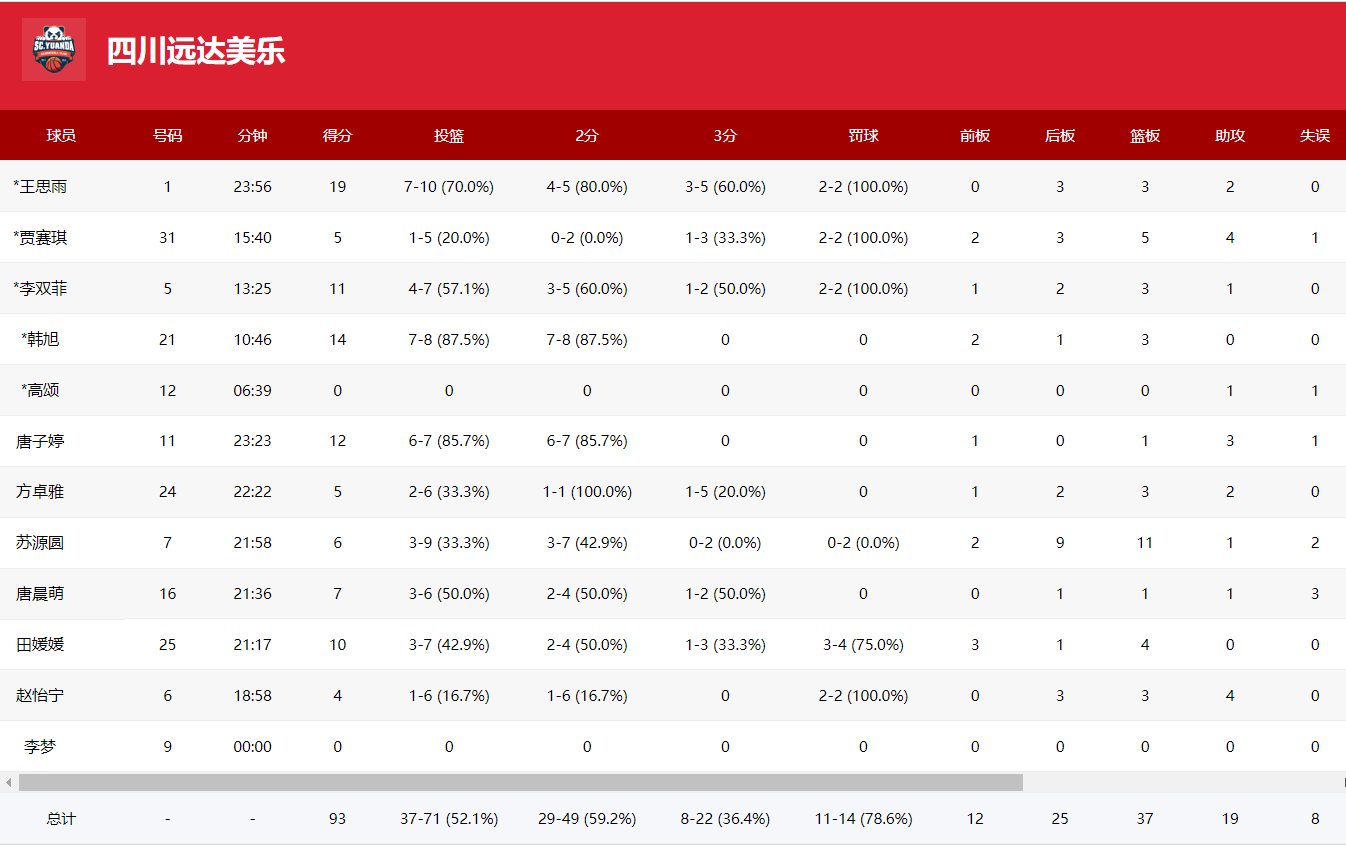Click the 分钟 column header
The height and width of the screenshot is (850, 1346).
[252, 136]
